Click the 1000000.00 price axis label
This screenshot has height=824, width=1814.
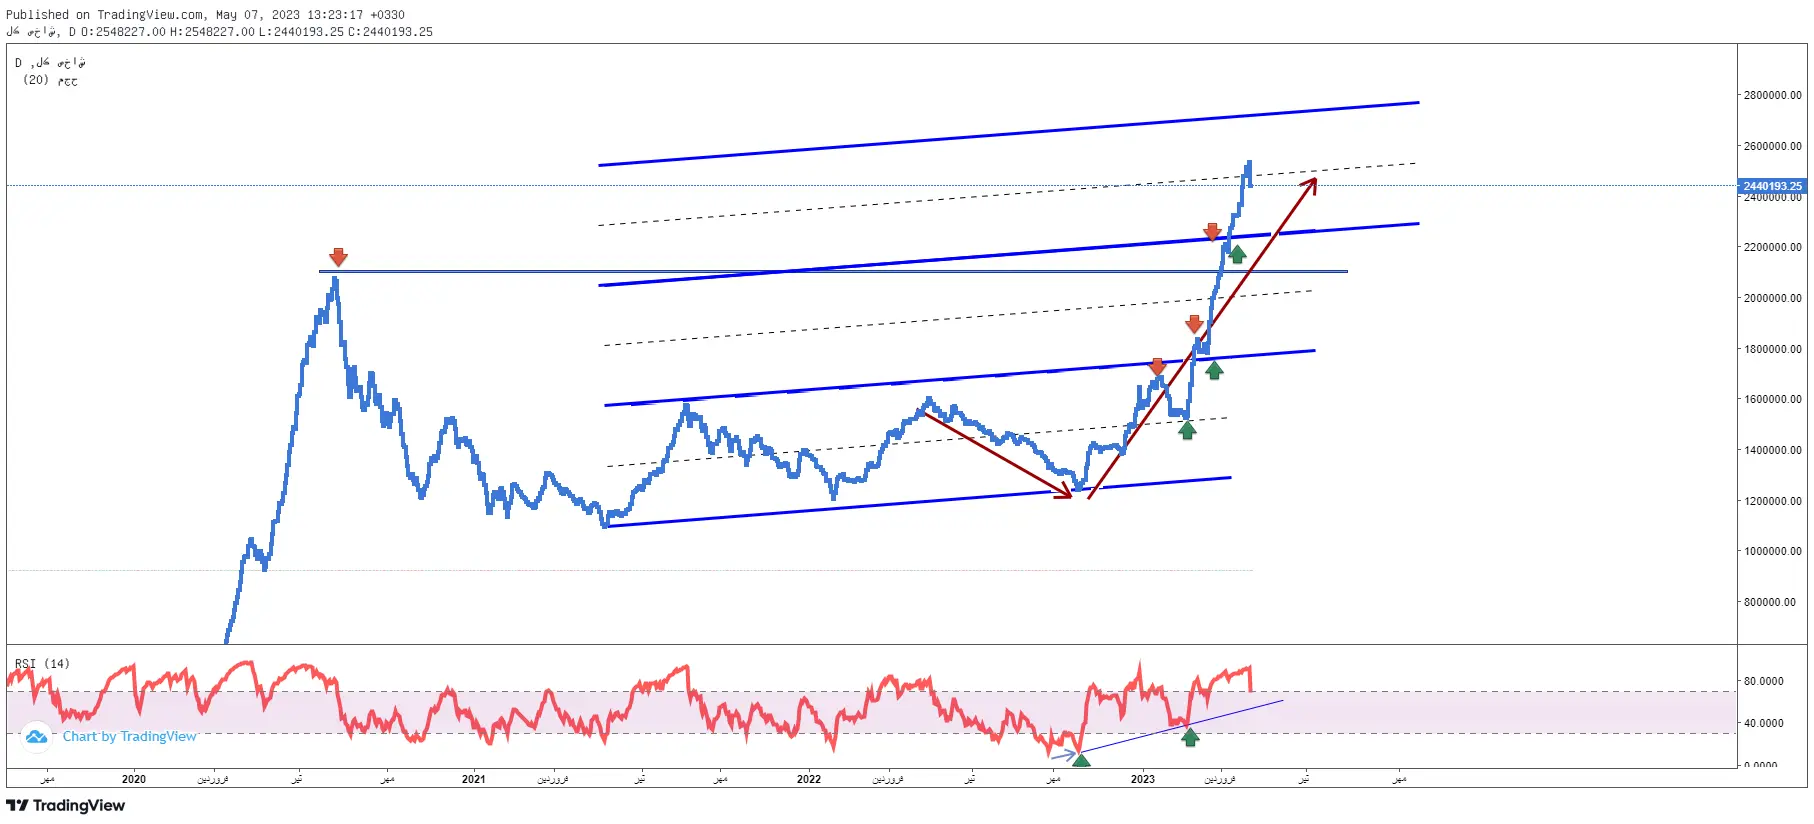(1772, 551)
